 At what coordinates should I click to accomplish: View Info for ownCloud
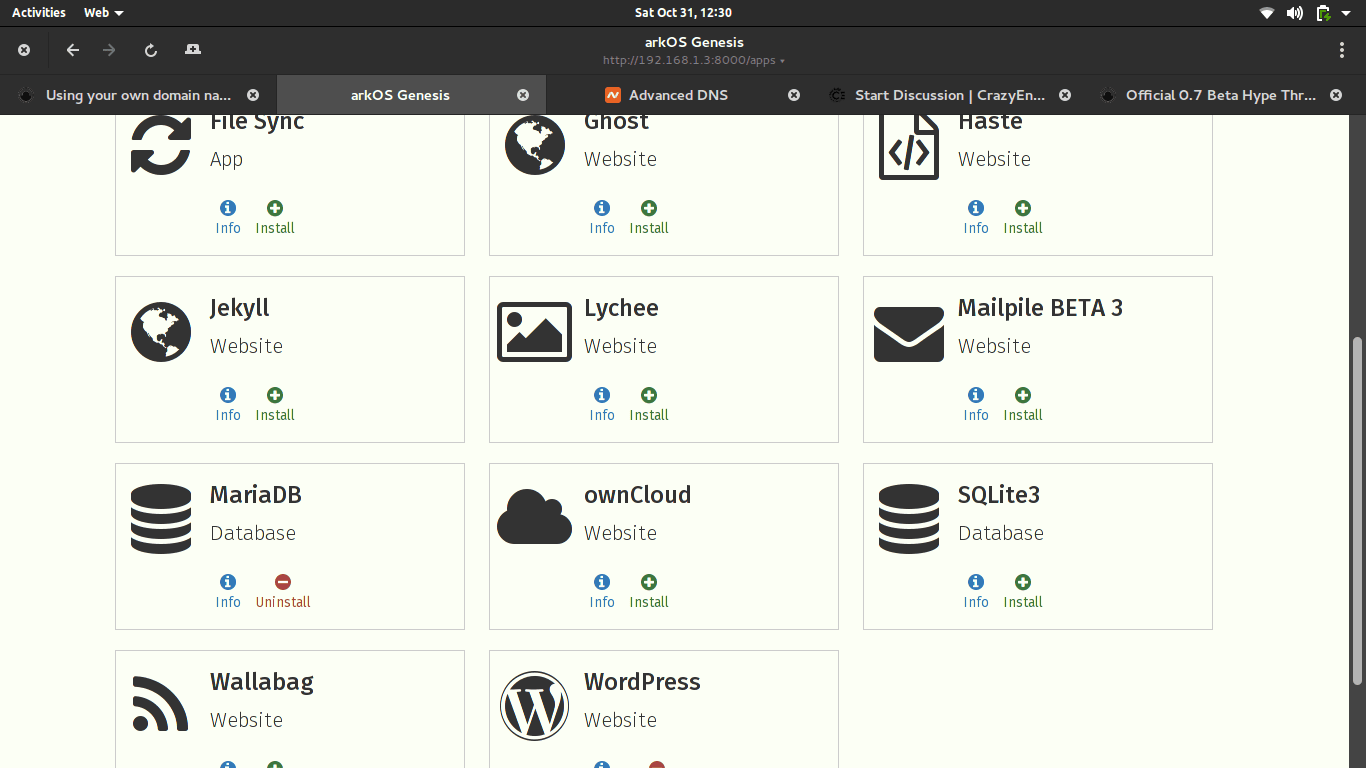pos(602,591)
